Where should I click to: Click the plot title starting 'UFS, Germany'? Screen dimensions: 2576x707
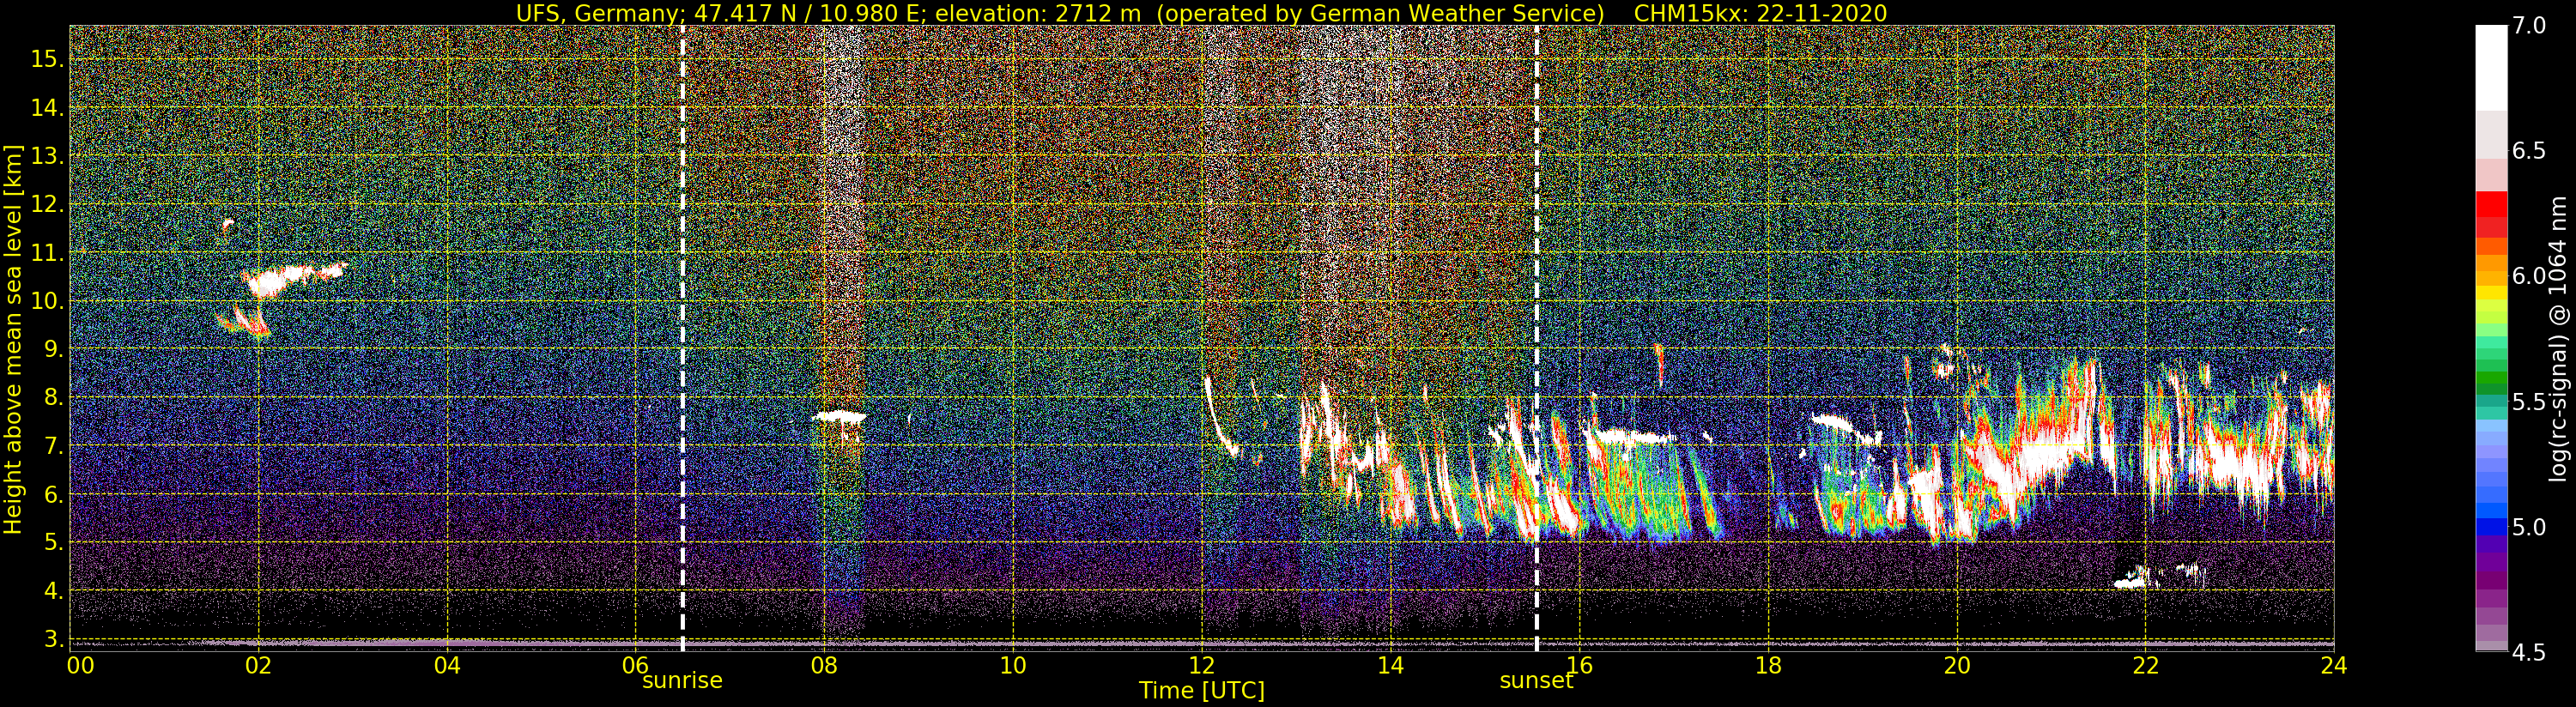1201,13
